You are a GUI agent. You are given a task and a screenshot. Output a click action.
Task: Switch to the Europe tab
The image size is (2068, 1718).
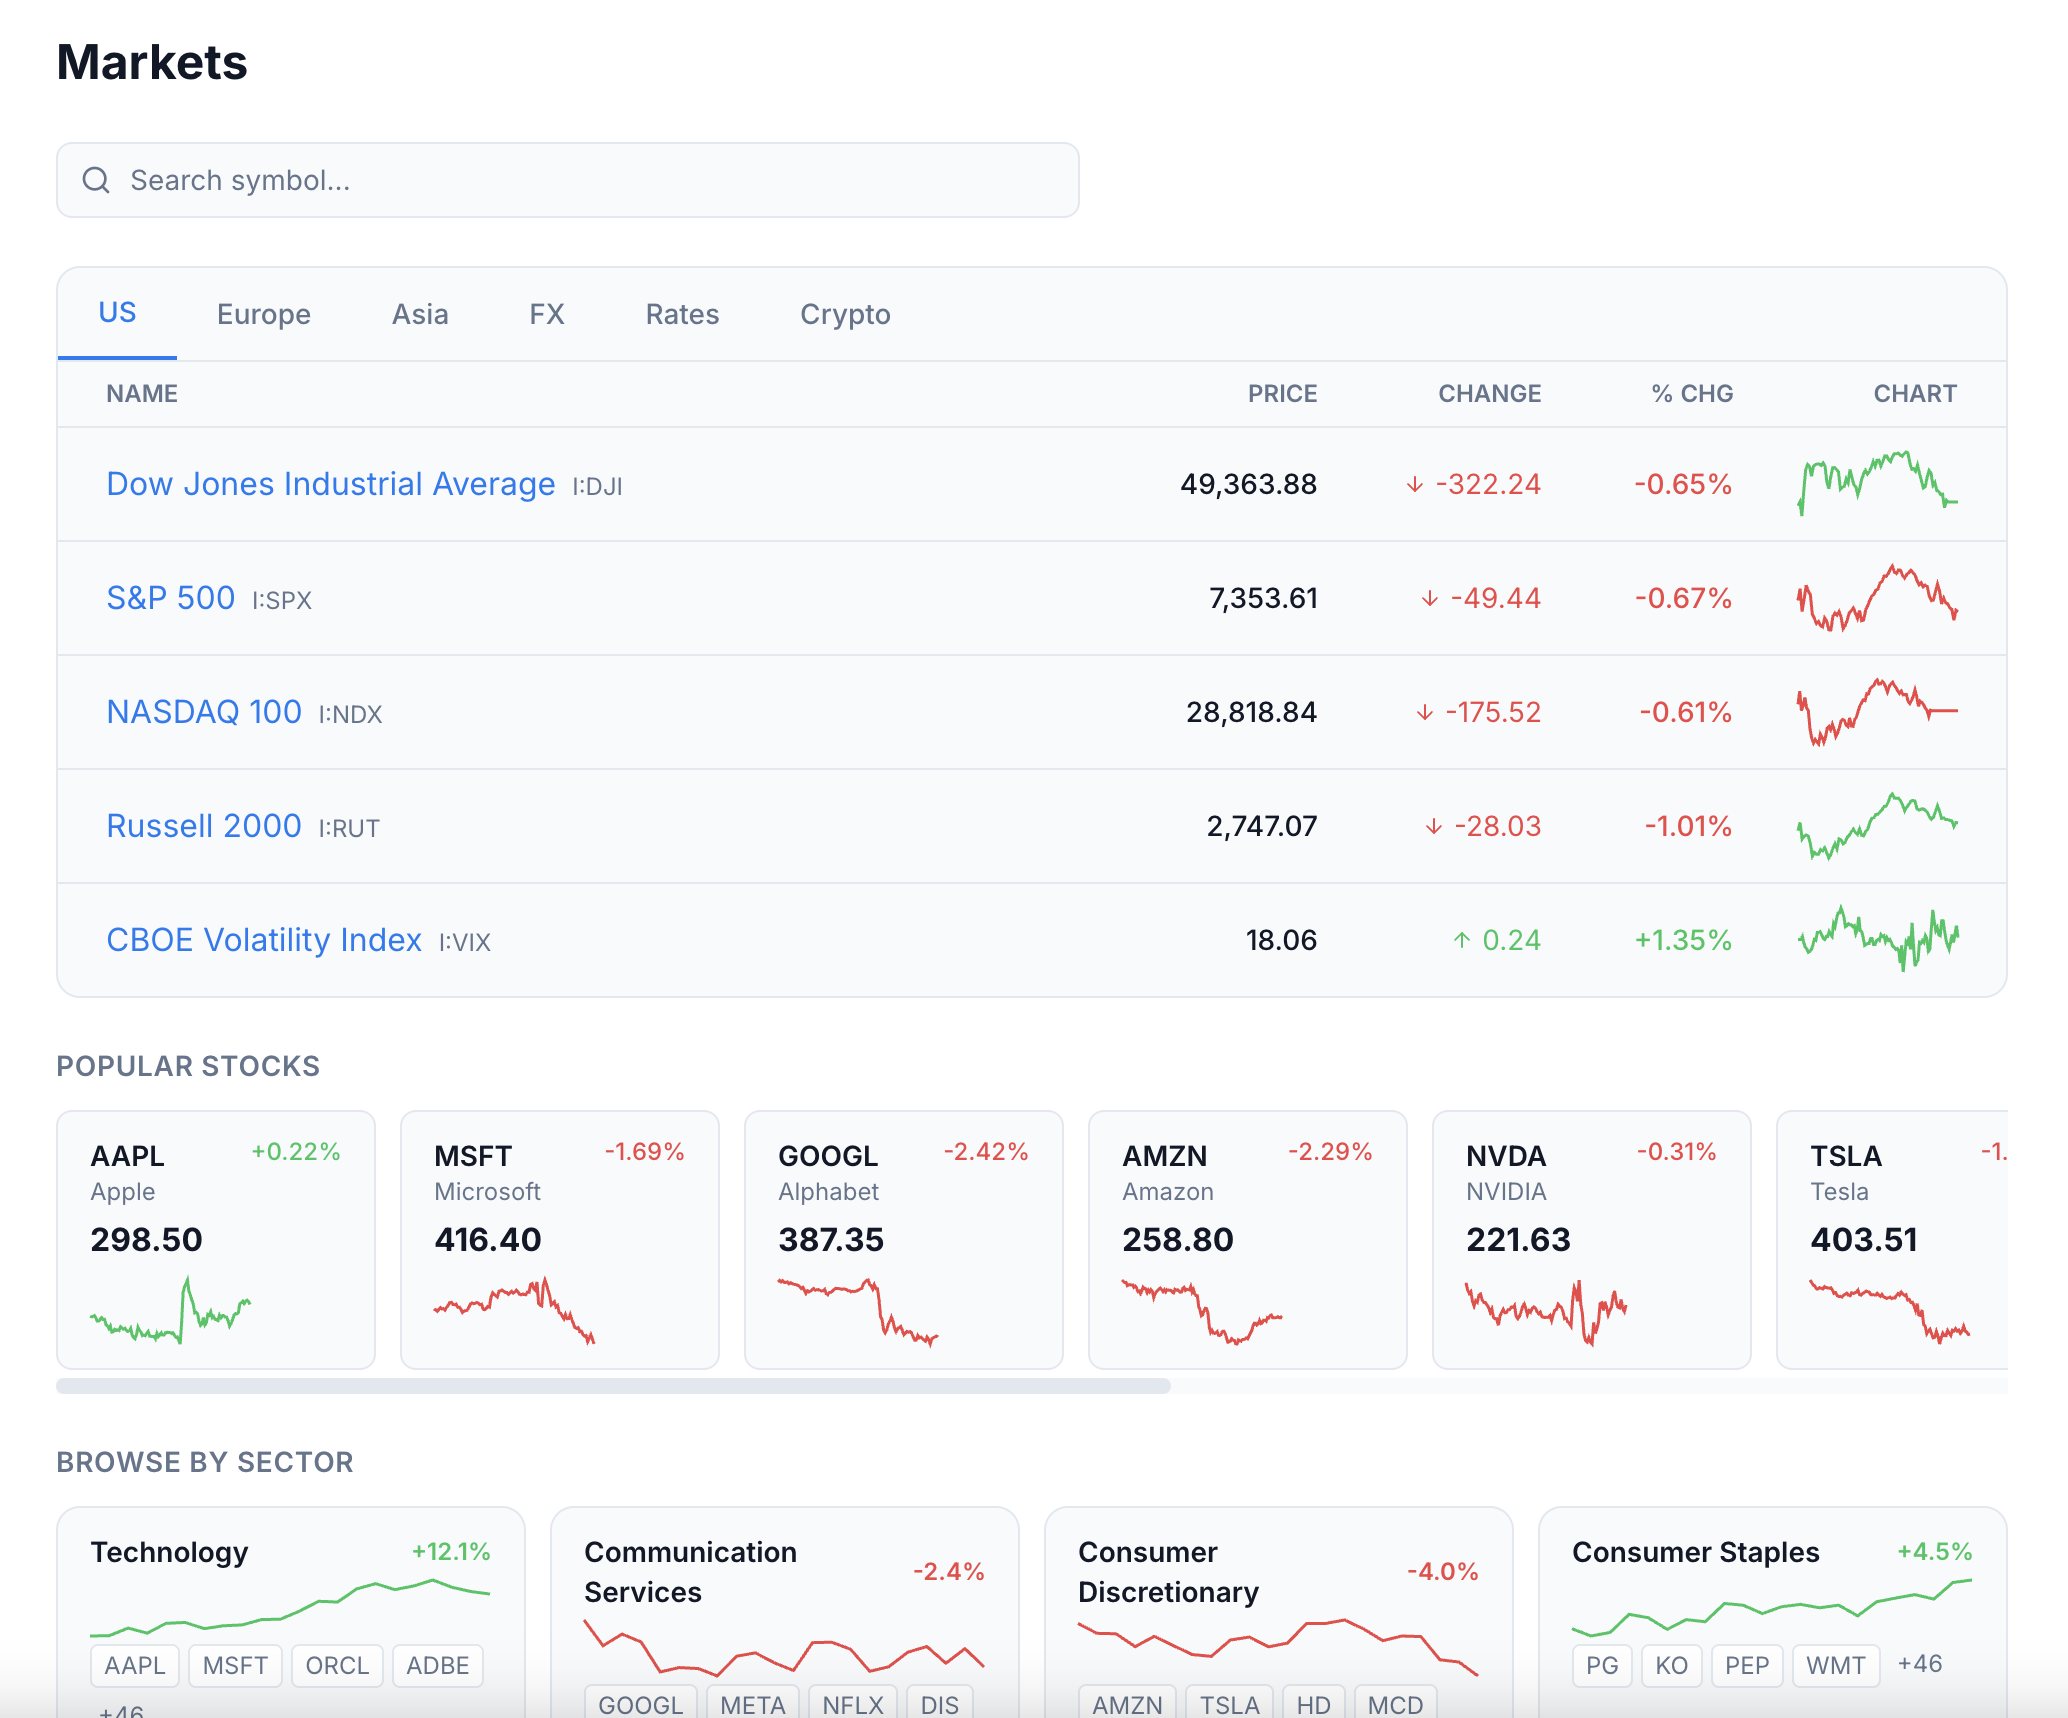coord(264,314)
